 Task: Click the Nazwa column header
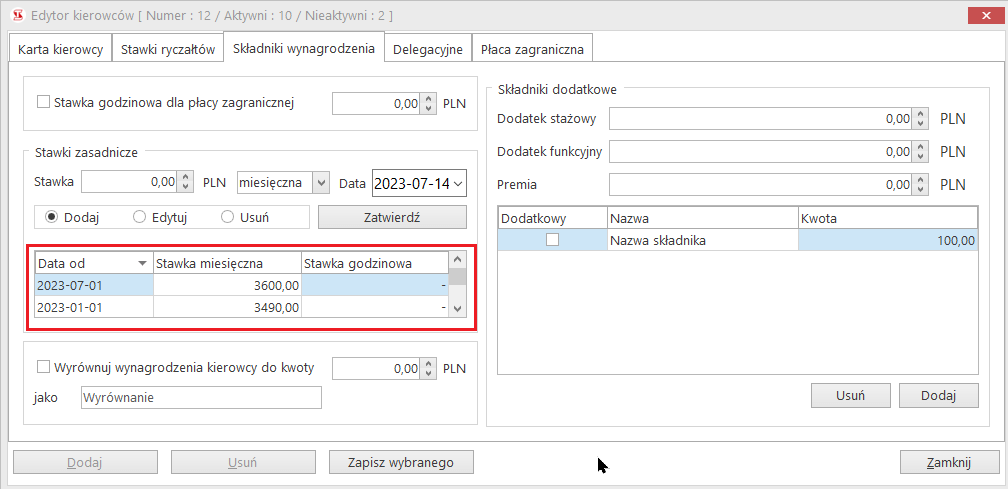point(703,218)
